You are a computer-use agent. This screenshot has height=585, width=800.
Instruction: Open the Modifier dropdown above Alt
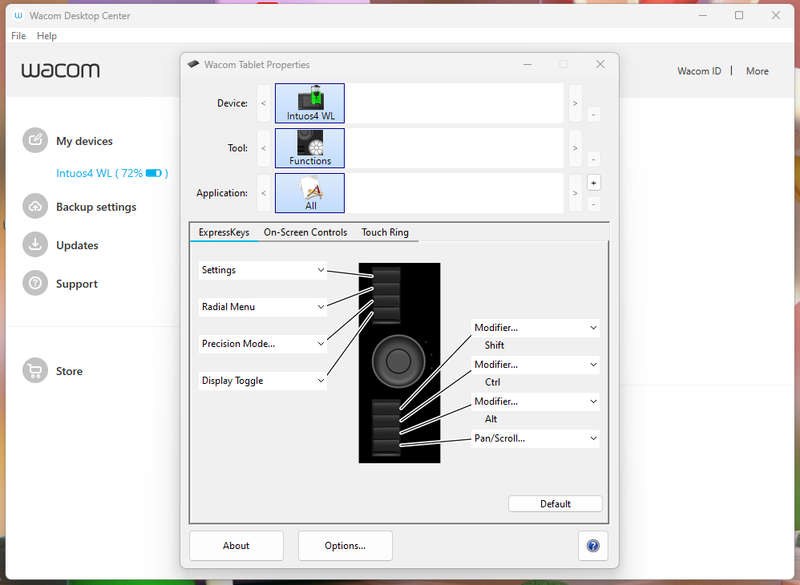(x=535, y=402)
